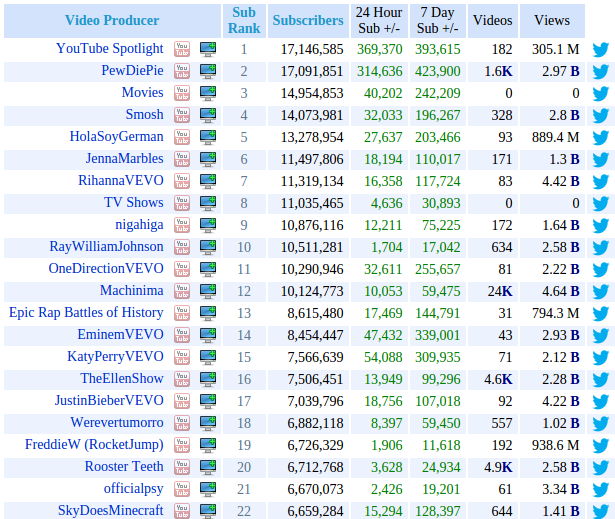
Task: Open Smosh channel link
Action: coord(144,115)
